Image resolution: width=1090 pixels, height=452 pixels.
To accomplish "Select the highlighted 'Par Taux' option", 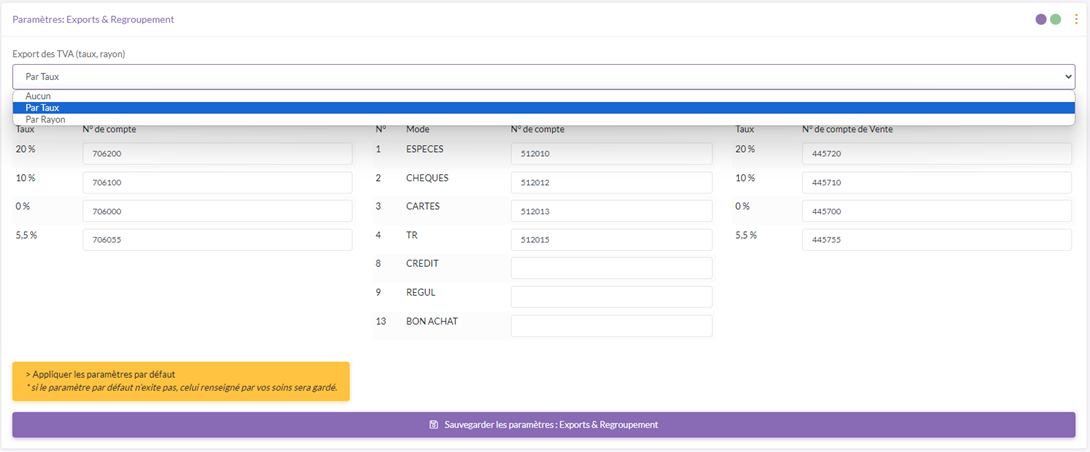I will (x=43, y=108).
